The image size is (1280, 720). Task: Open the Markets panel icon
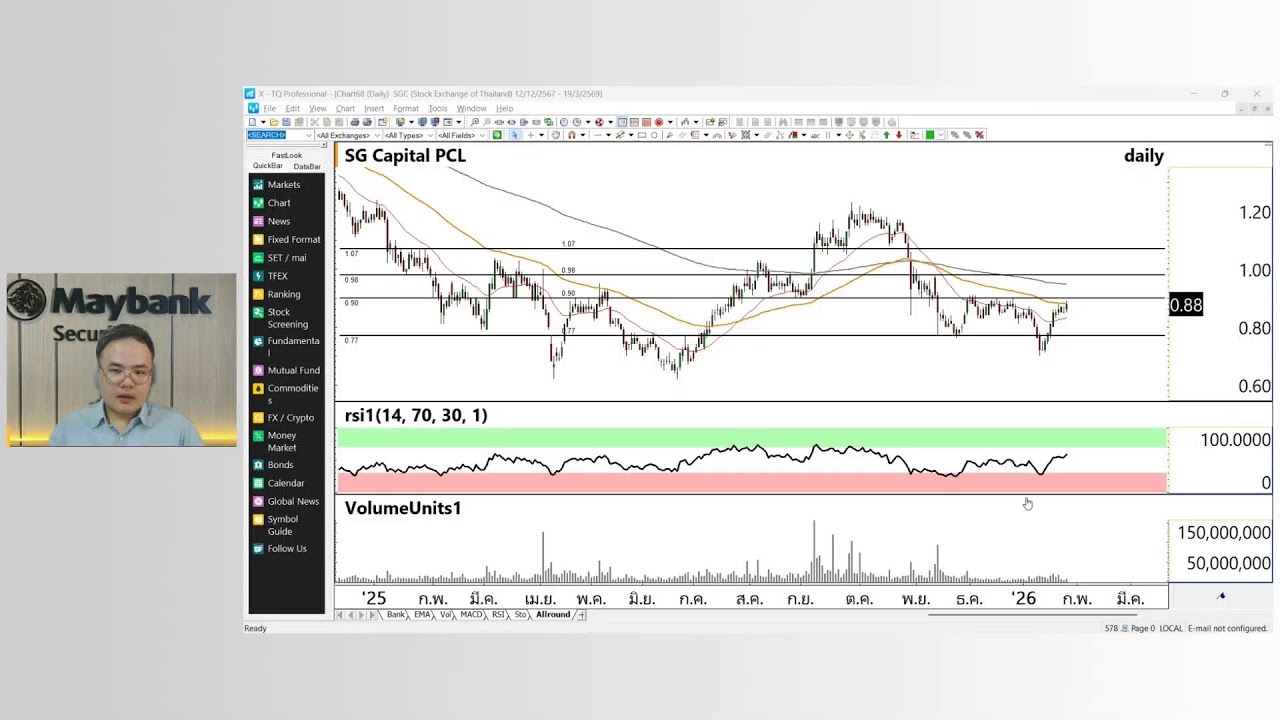(x=258, y=185)
